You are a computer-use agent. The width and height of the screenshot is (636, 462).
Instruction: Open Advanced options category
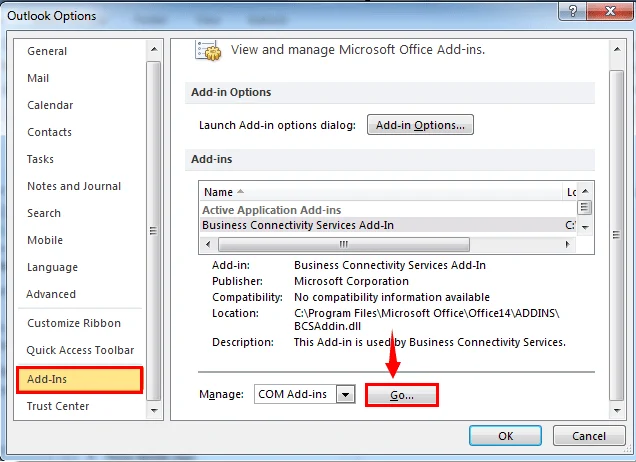click(x=51, y=294)
